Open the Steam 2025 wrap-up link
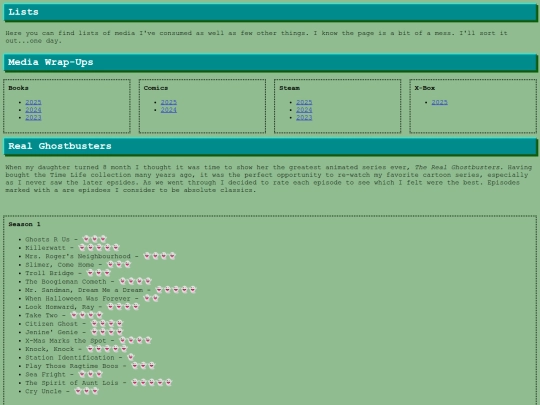 click(304, 102)
